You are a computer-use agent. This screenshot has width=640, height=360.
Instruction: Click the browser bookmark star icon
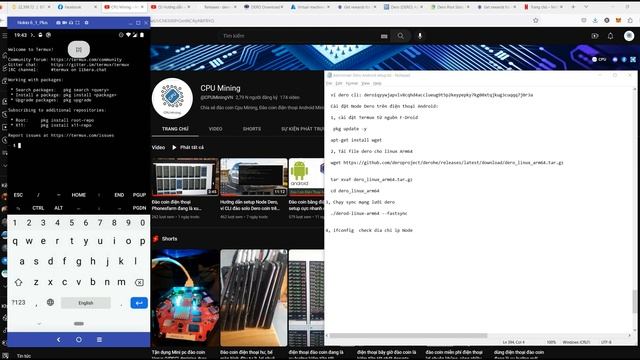point(536,20)
